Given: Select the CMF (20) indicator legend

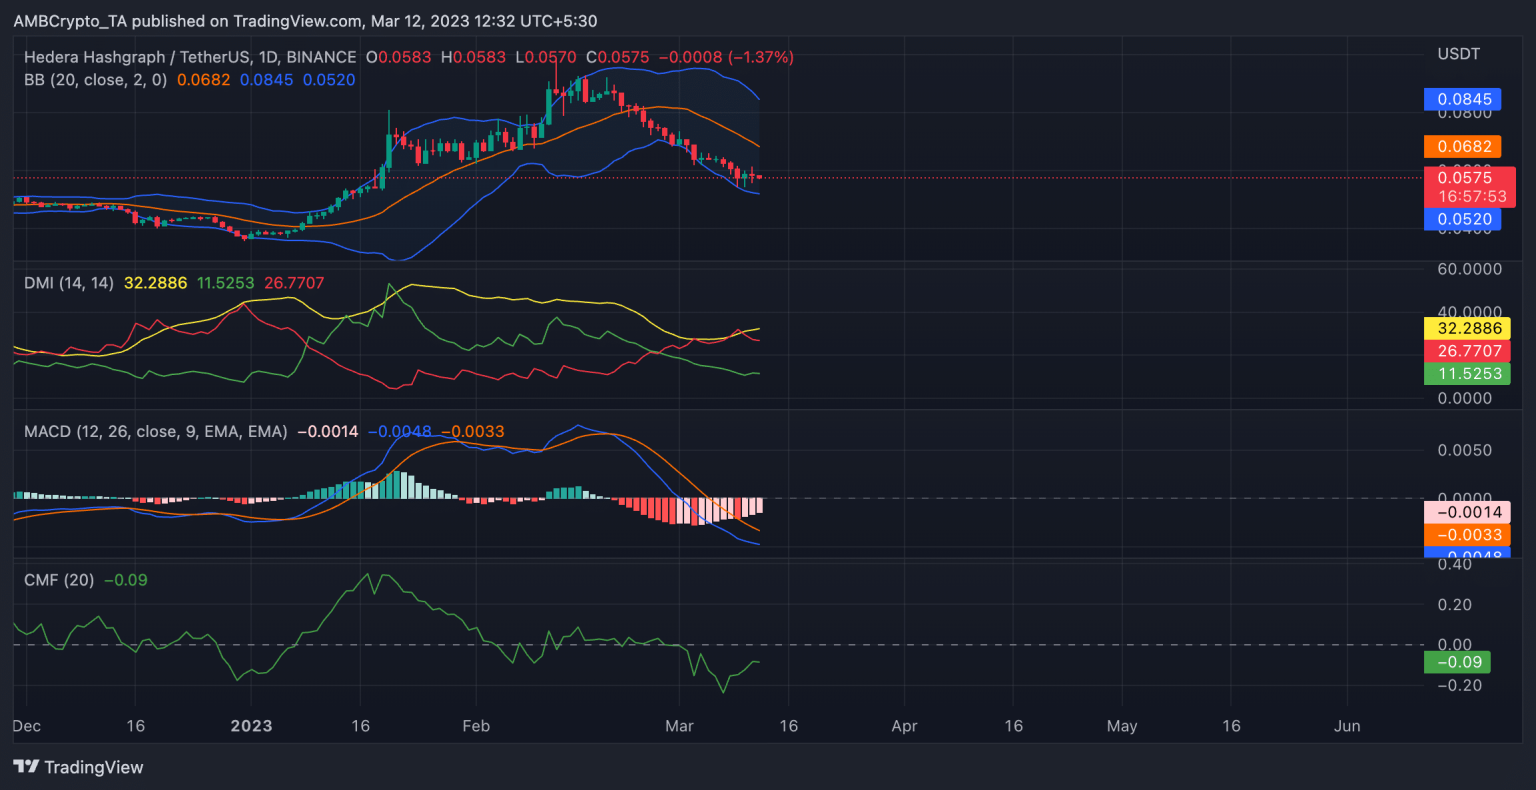Looking at the screenshot, I should [59, 580].
